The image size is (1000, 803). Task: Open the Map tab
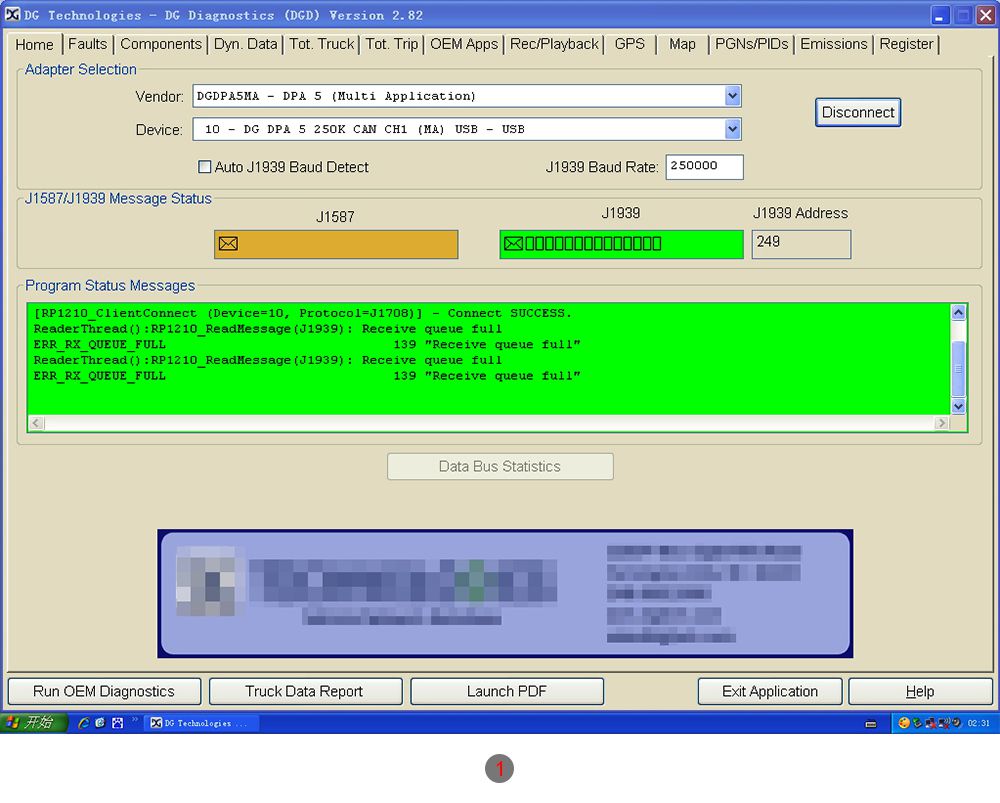pos(682,44)
